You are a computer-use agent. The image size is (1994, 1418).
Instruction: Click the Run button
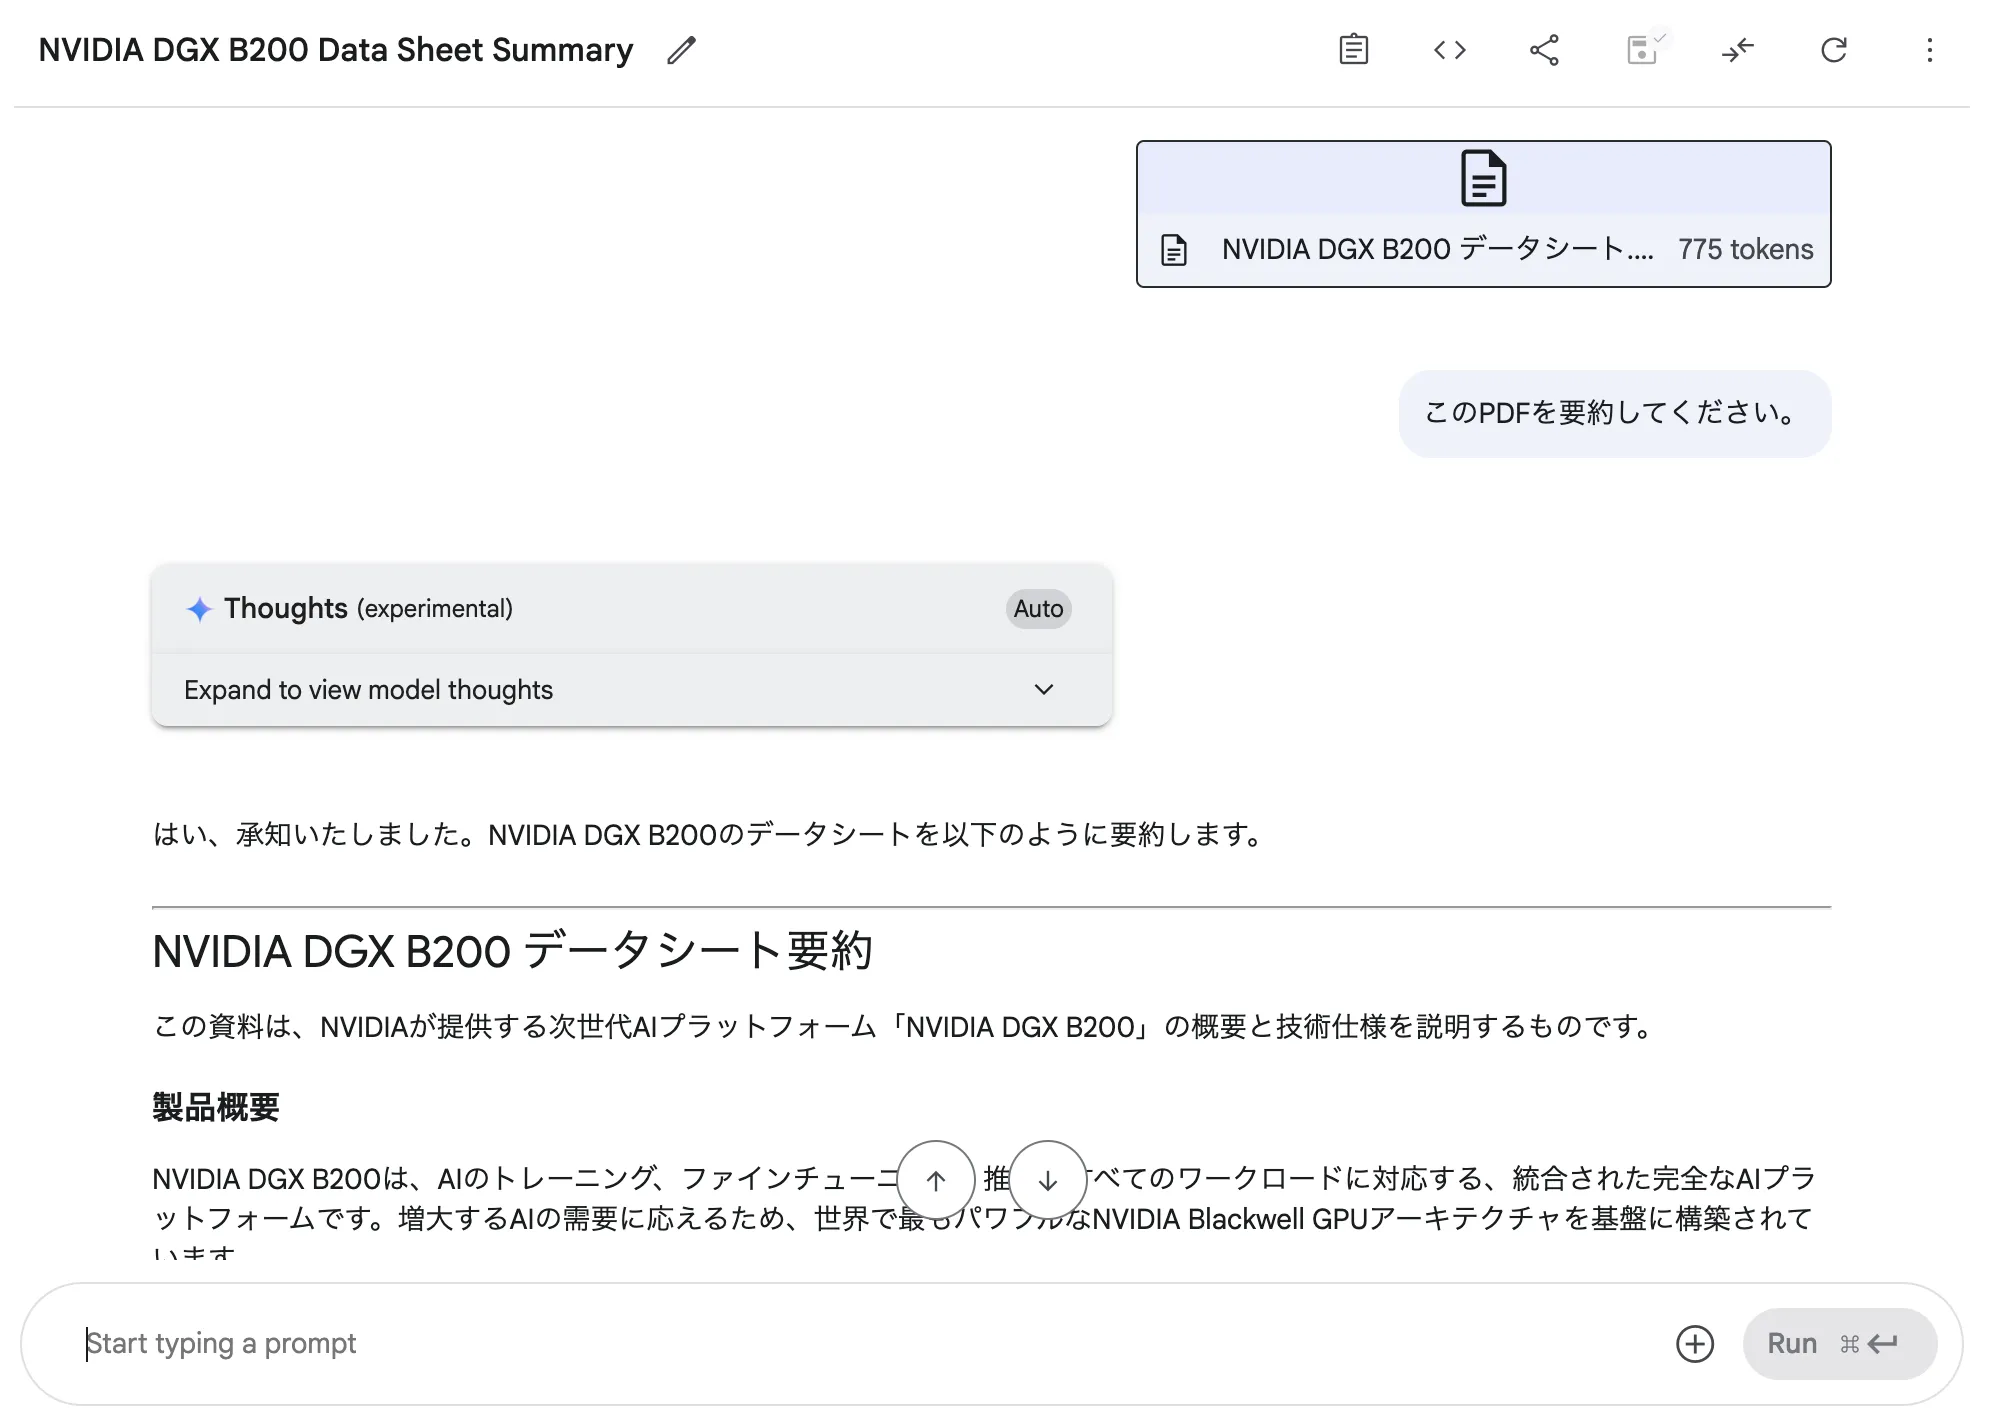[1840, 1344]
